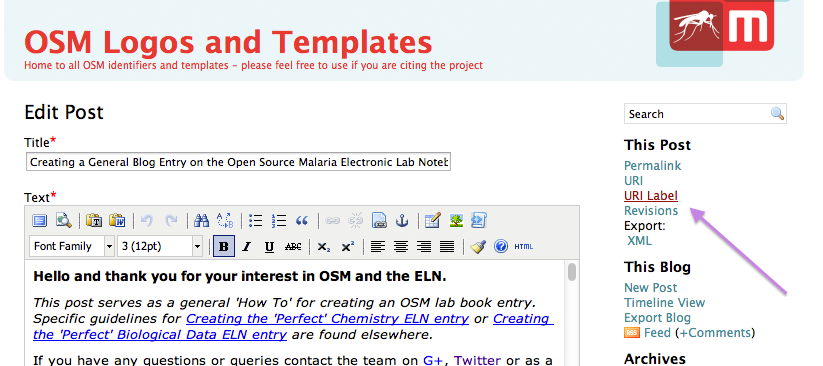Click the preview magnifier icon
This screenshot has height=366, width=823.
coord(63,221)
